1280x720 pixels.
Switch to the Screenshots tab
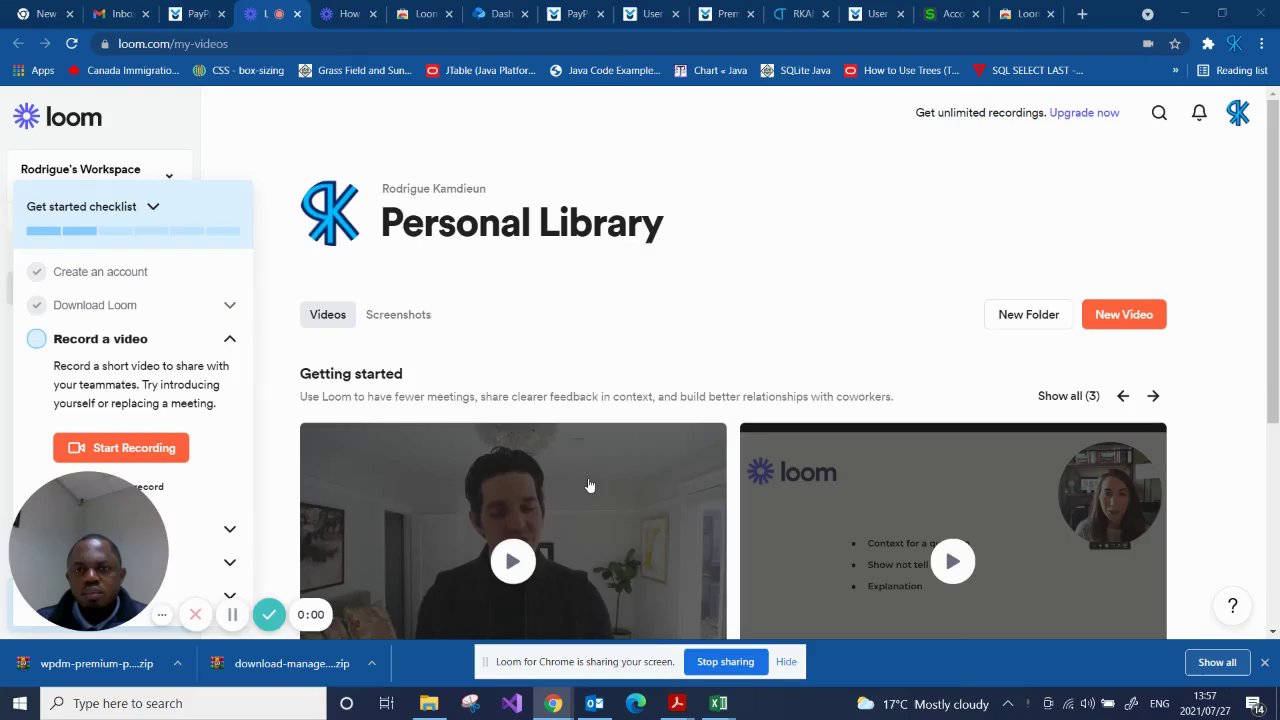tap(398, 315)
